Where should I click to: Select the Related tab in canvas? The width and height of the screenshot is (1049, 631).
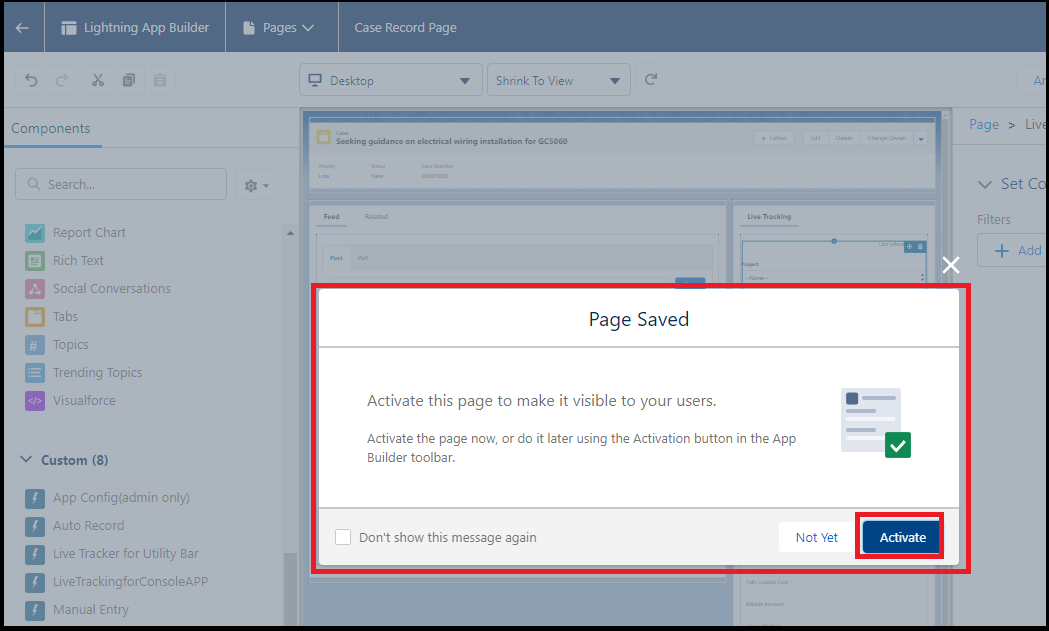376,217
